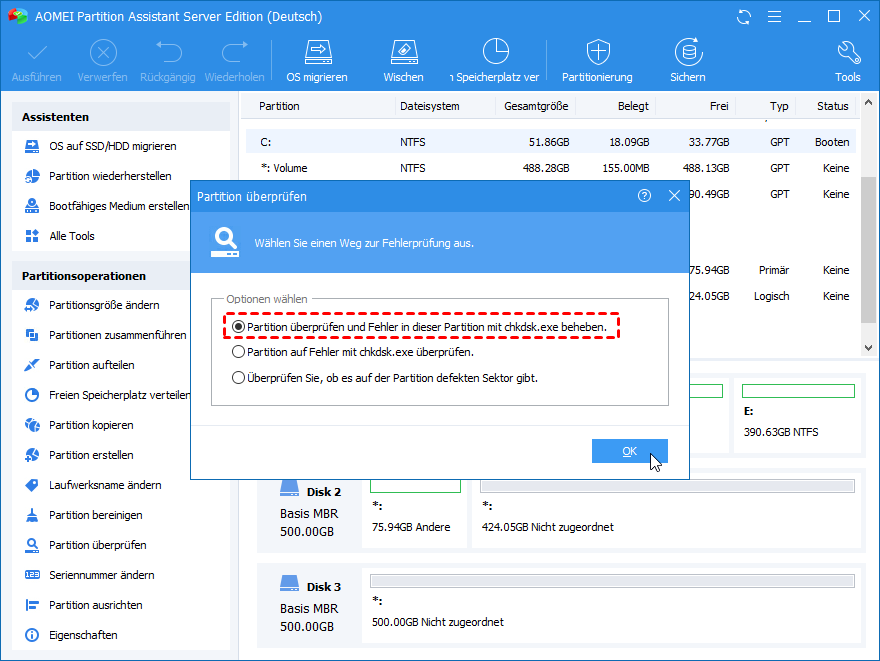Screen dimensions: 880x661
Task: Select radio: check for defekten Sektor
Action: click(239, 378)
